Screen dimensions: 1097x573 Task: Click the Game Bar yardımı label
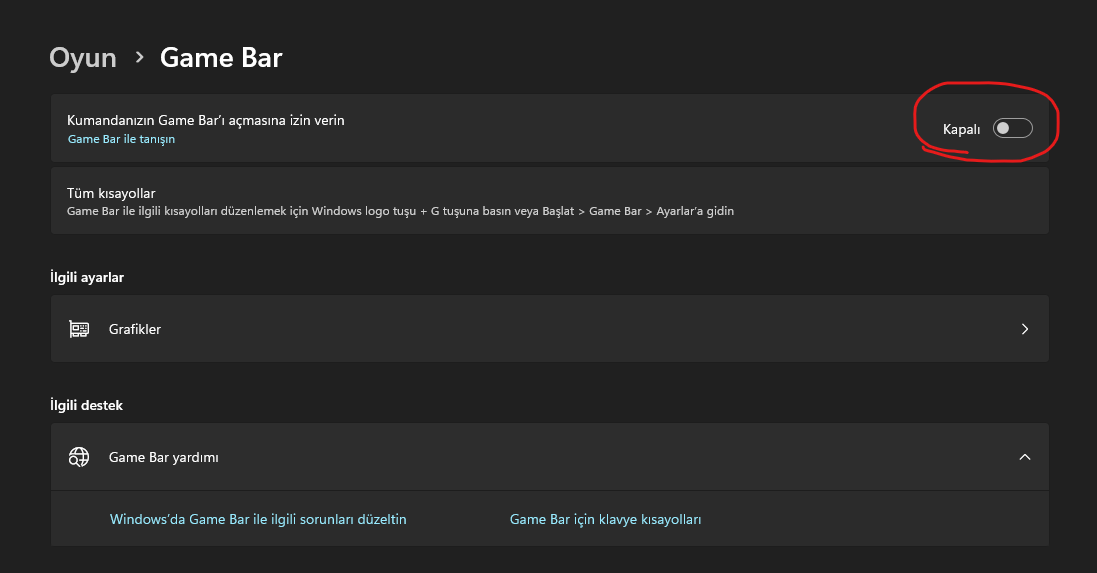point(164,458)
